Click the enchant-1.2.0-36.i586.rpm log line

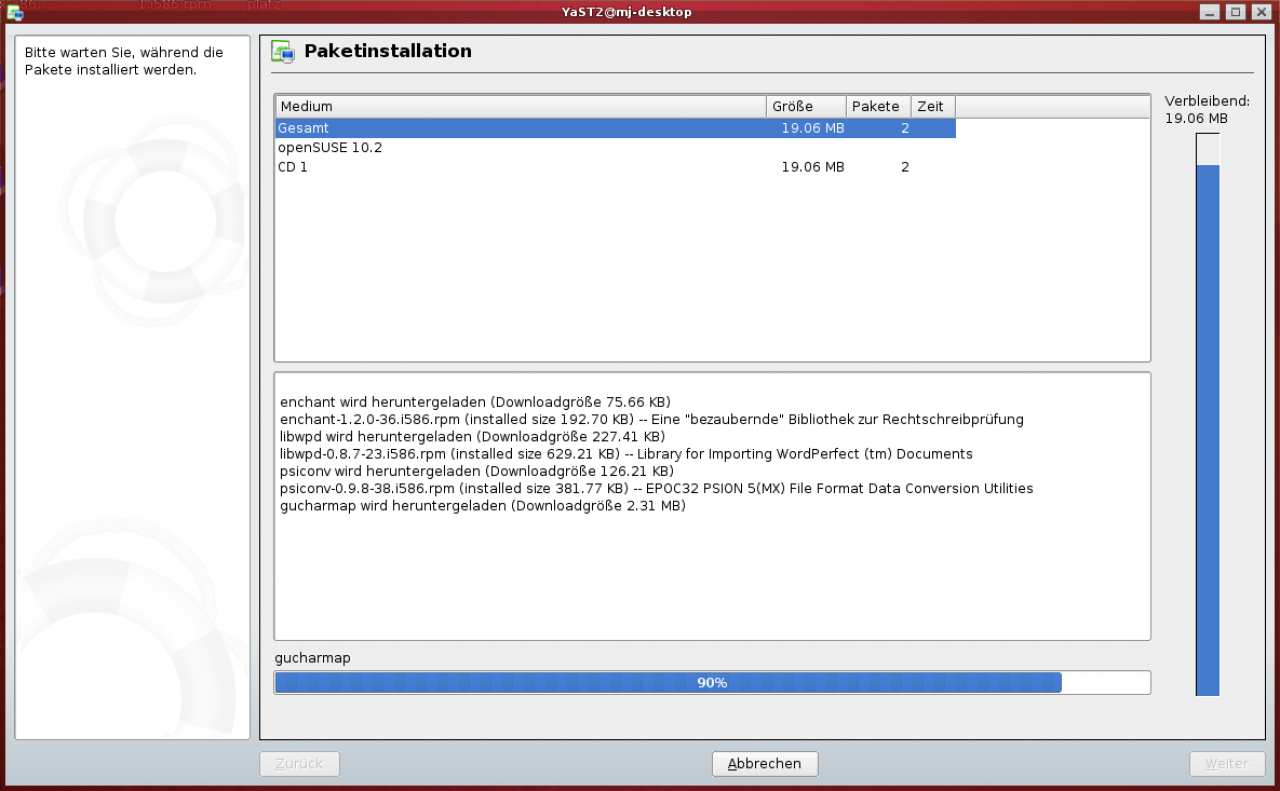[652, 419]
